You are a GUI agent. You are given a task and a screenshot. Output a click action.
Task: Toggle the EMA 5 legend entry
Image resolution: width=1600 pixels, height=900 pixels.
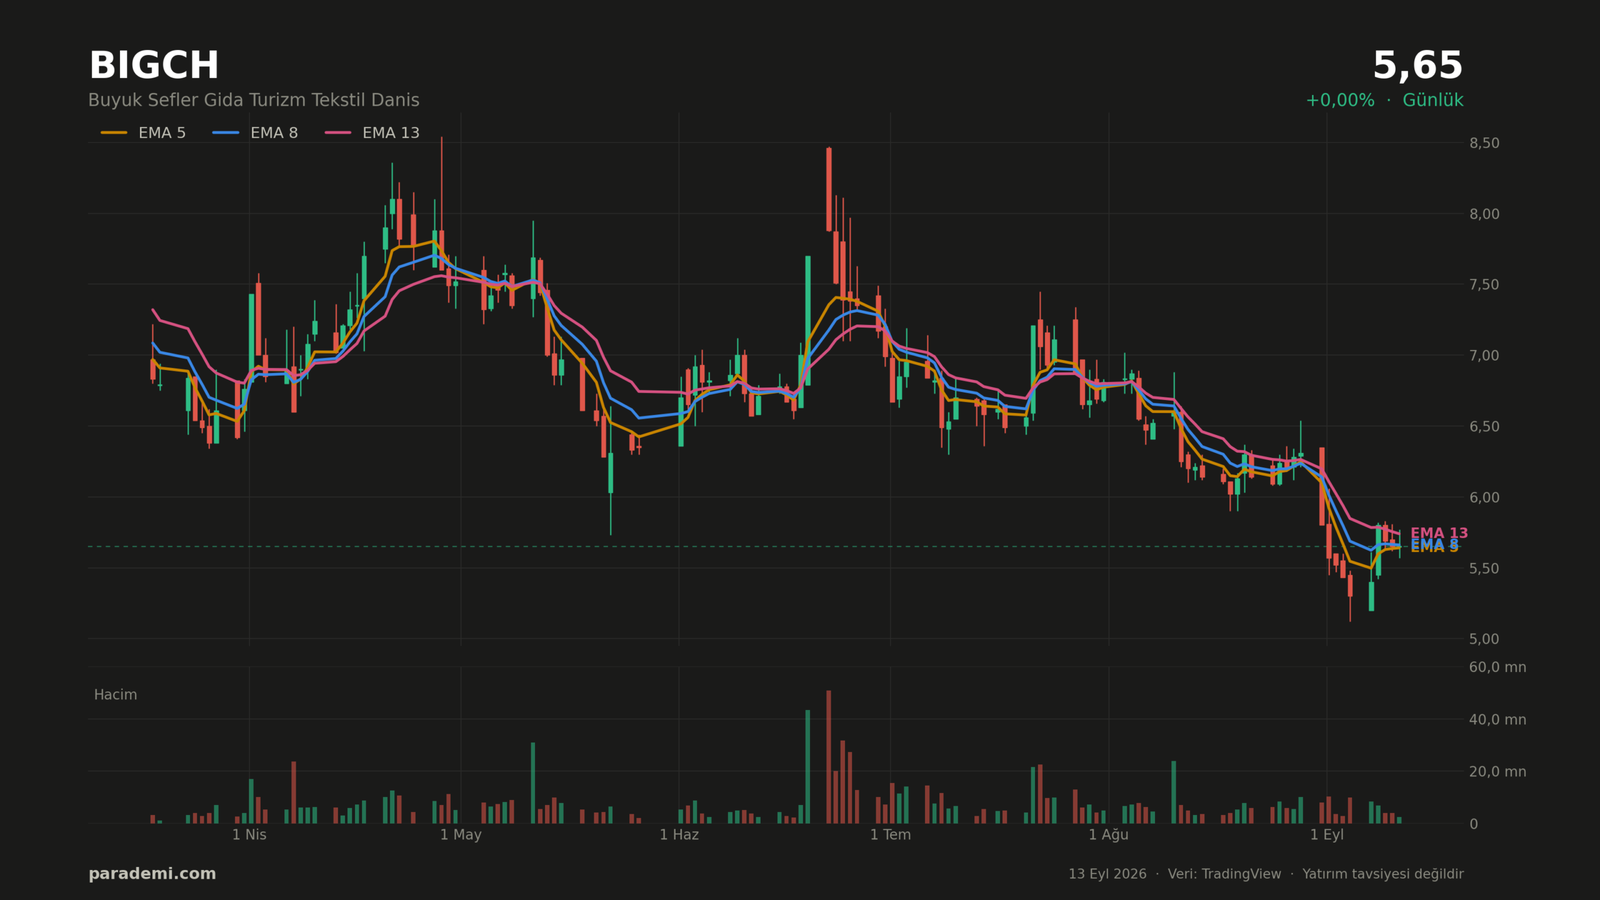143,133
